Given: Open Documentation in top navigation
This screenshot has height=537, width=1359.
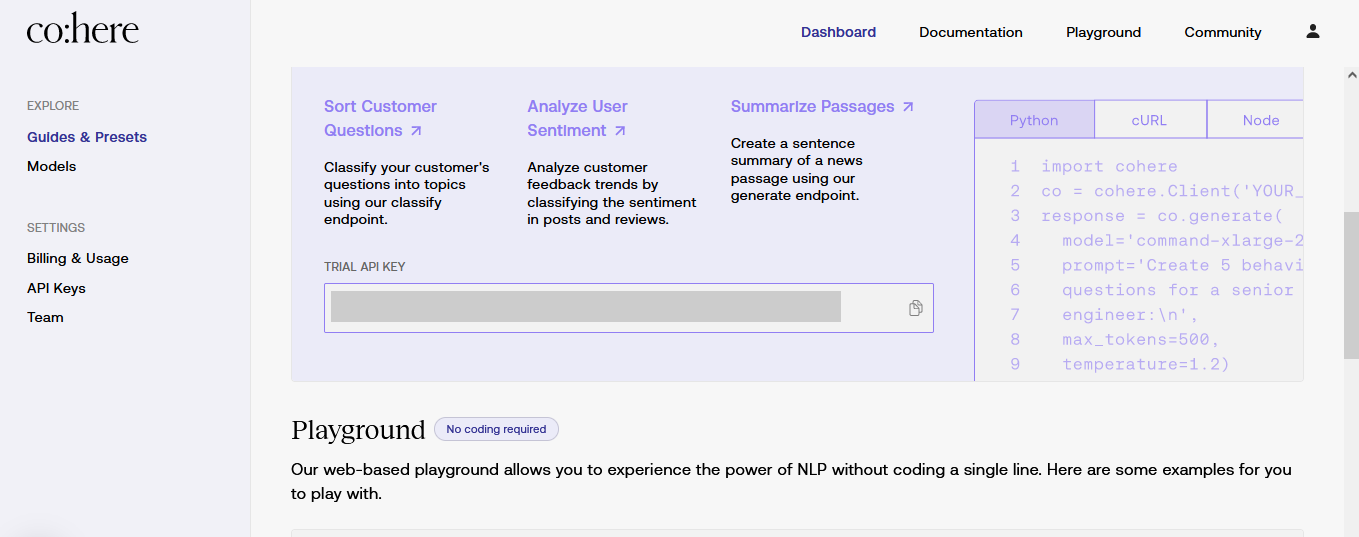Looking at the screenshot, I should point(971,32).
